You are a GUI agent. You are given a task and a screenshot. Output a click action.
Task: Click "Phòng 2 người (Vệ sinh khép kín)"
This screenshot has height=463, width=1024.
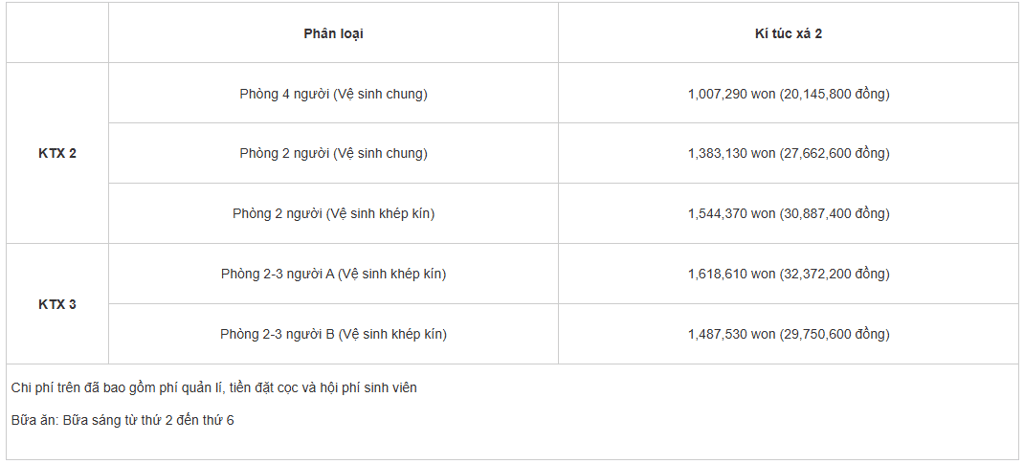pyautogui.click(x=333, y=214)
